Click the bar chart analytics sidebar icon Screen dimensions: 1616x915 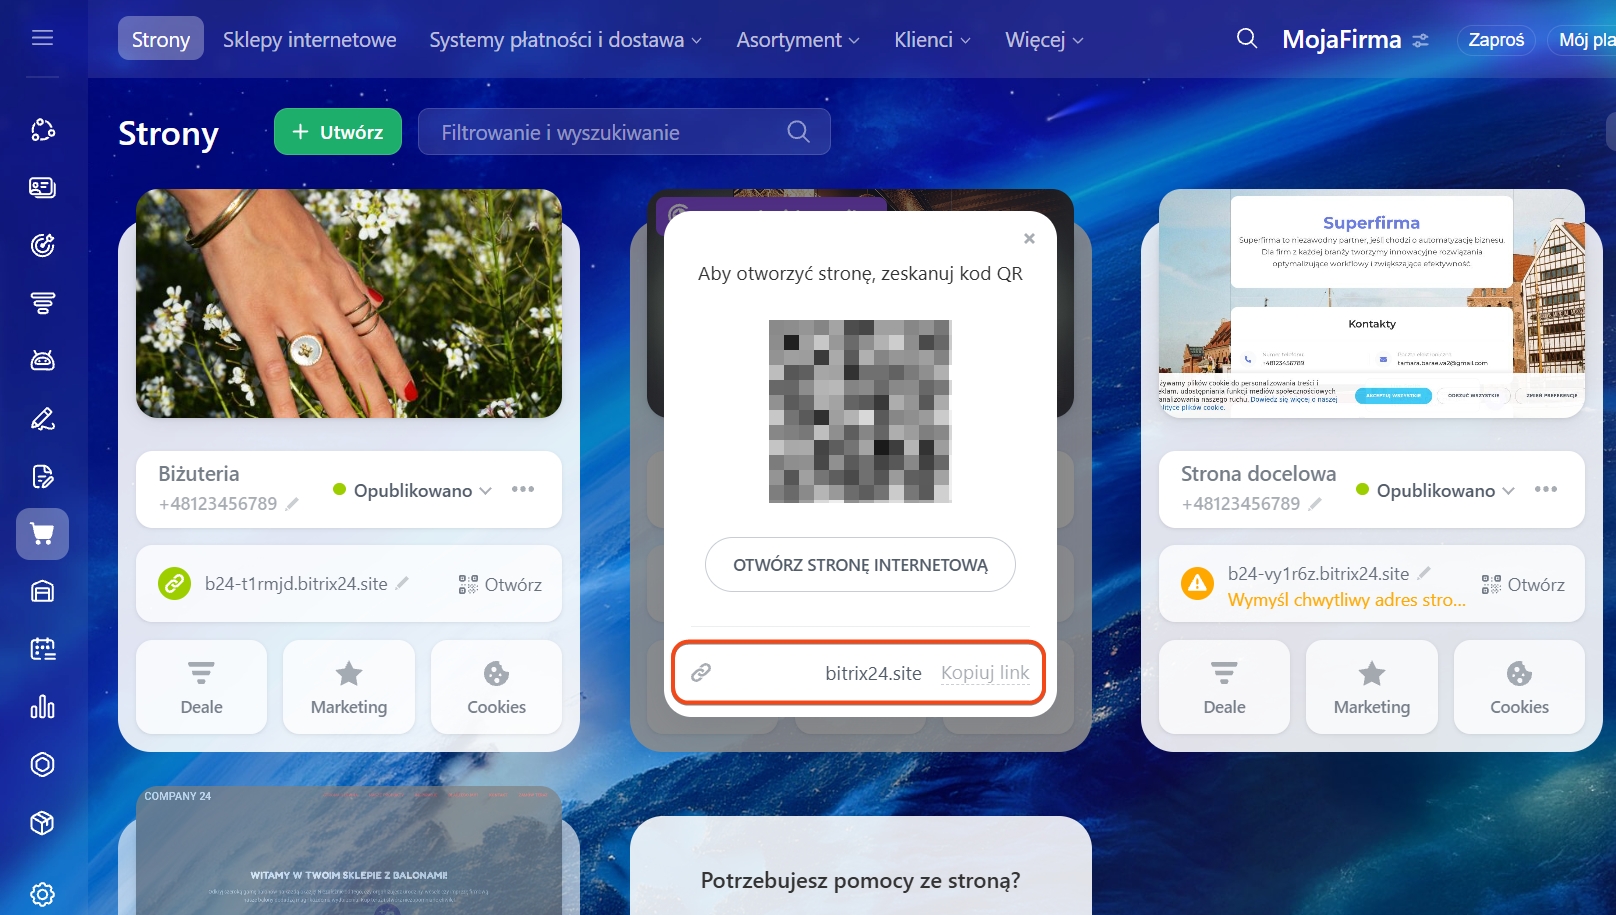(x=42, y=707)
